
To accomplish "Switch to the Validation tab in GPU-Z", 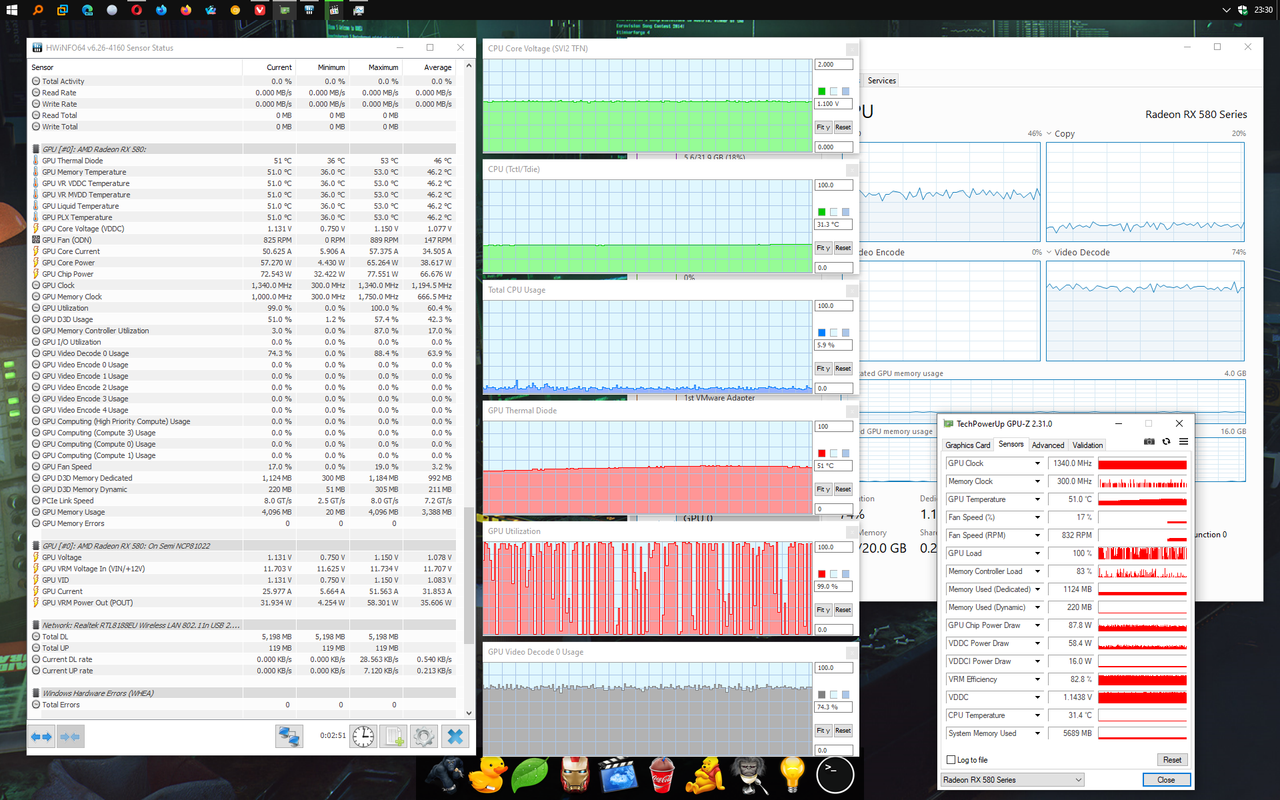I will point(1090,444).
